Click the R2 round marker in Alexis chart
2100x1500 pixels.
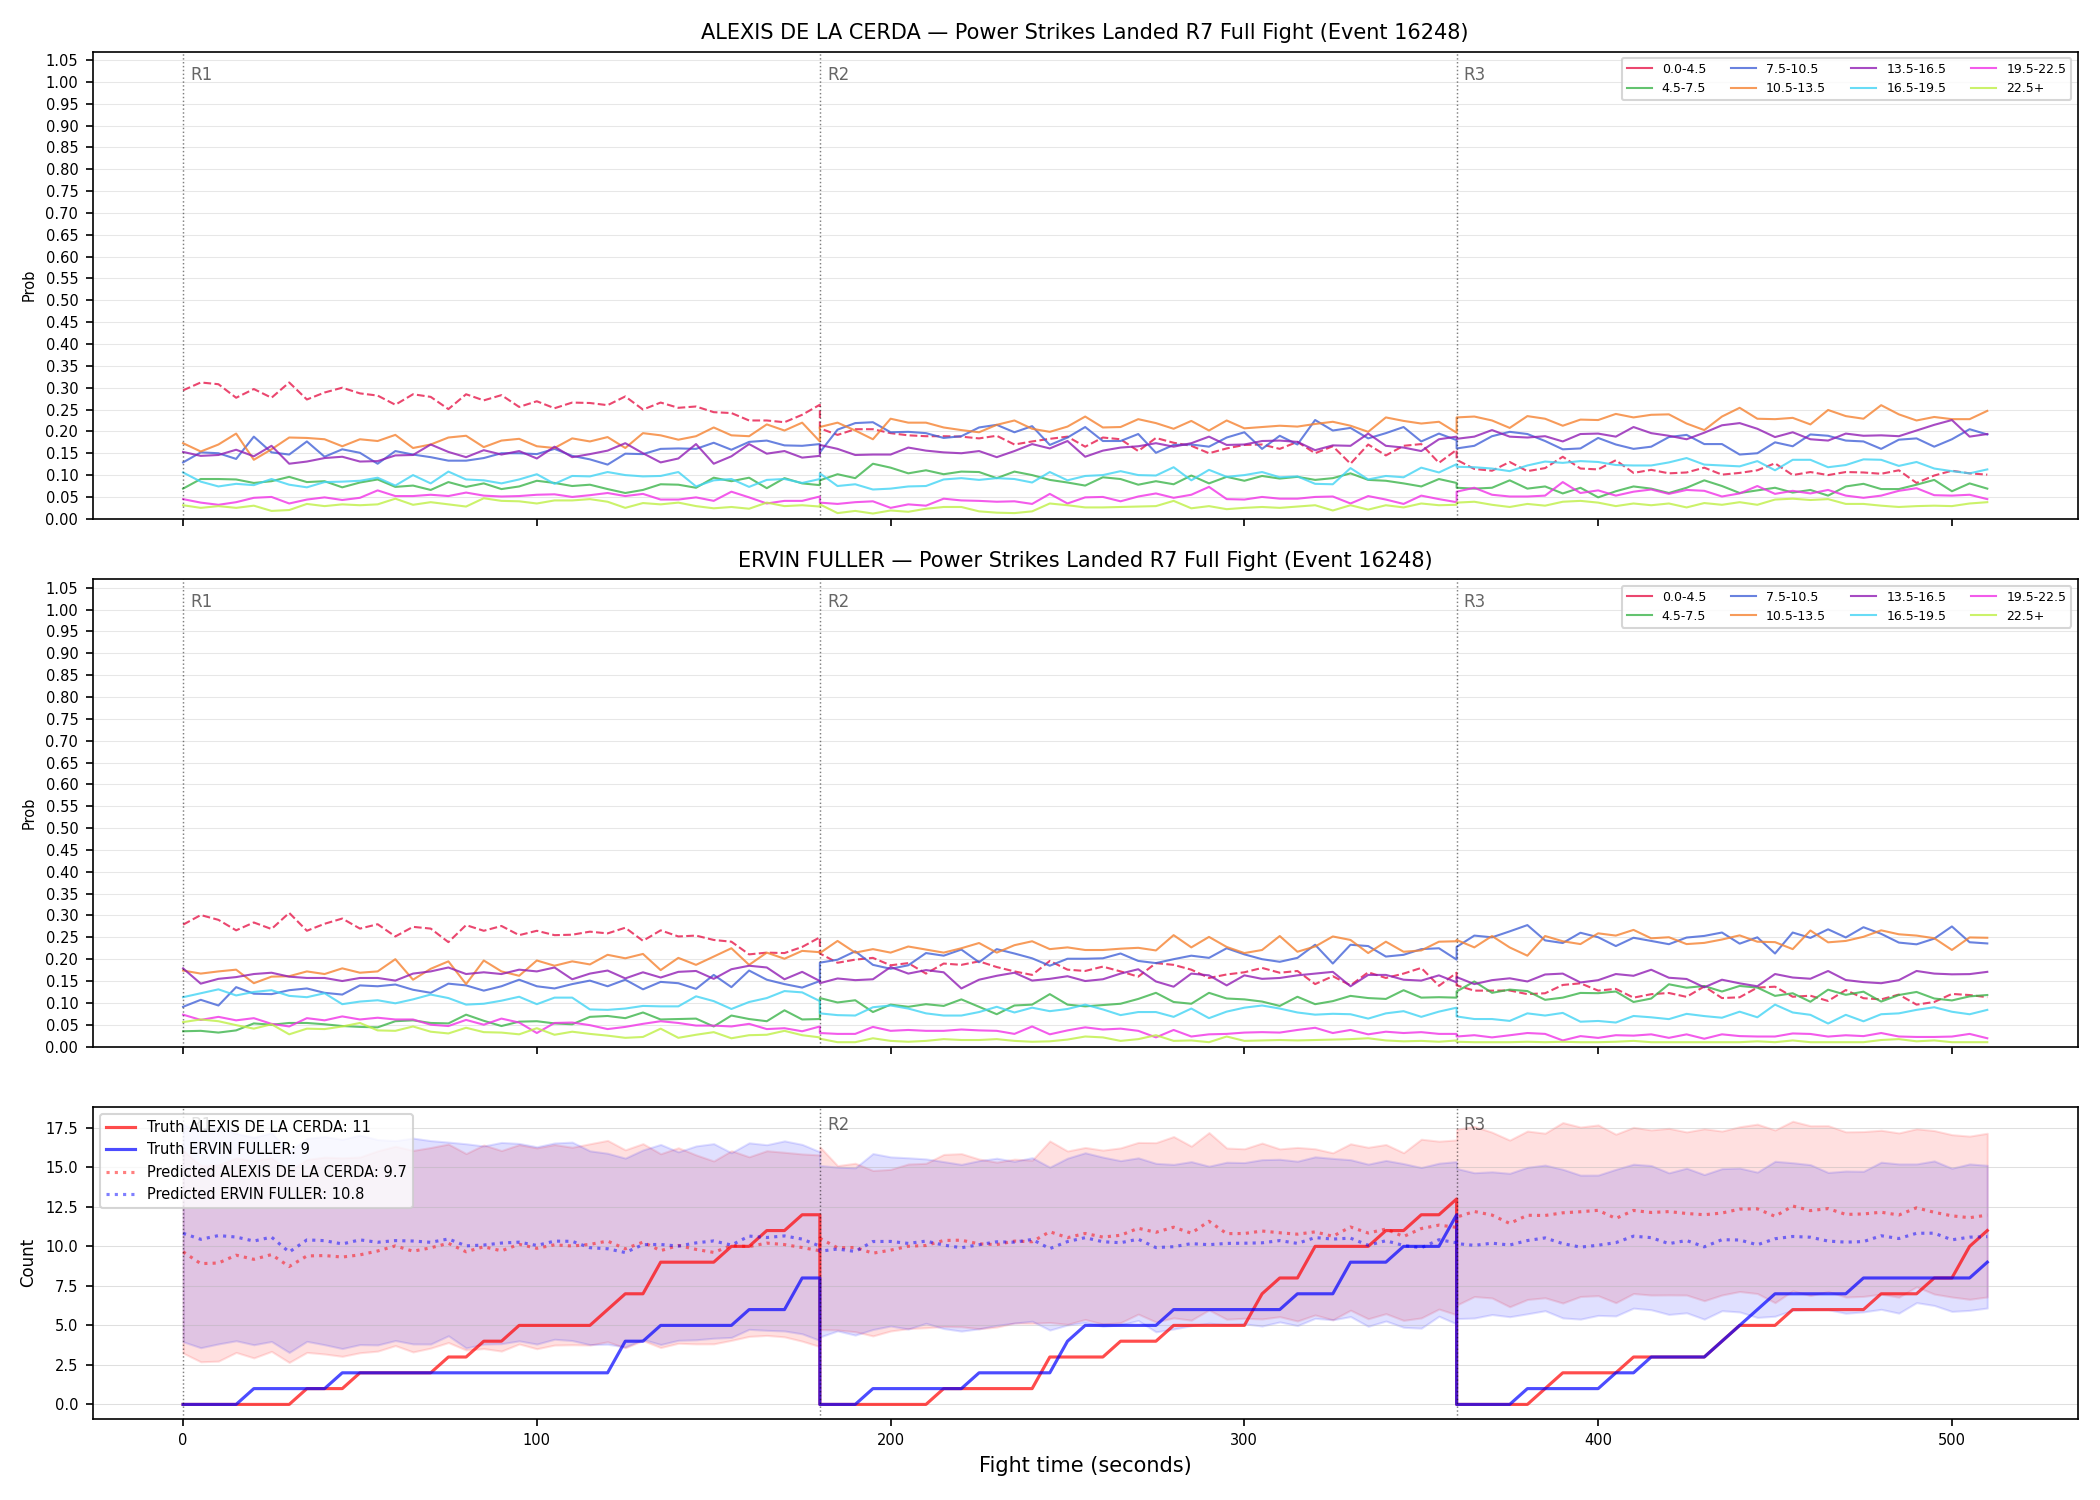(x=838, y=74)
